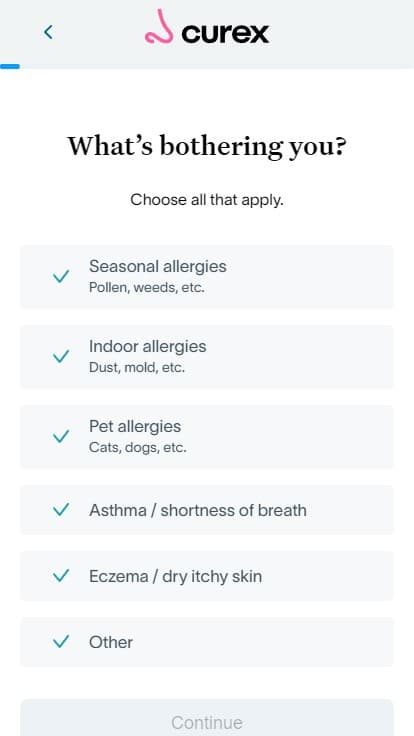Tick the checkmark next to Indoor allergies

[x=61, y=356]
